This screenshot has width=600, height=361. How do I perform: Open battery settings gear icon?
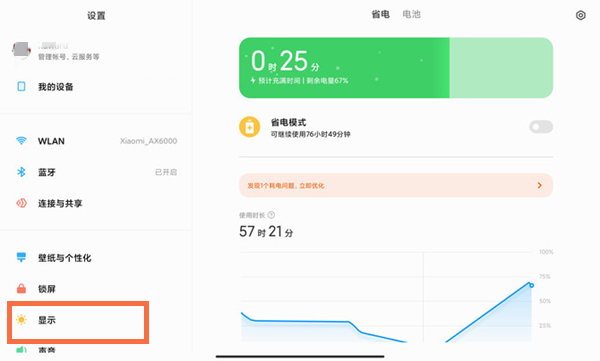[x=580, y=15]
